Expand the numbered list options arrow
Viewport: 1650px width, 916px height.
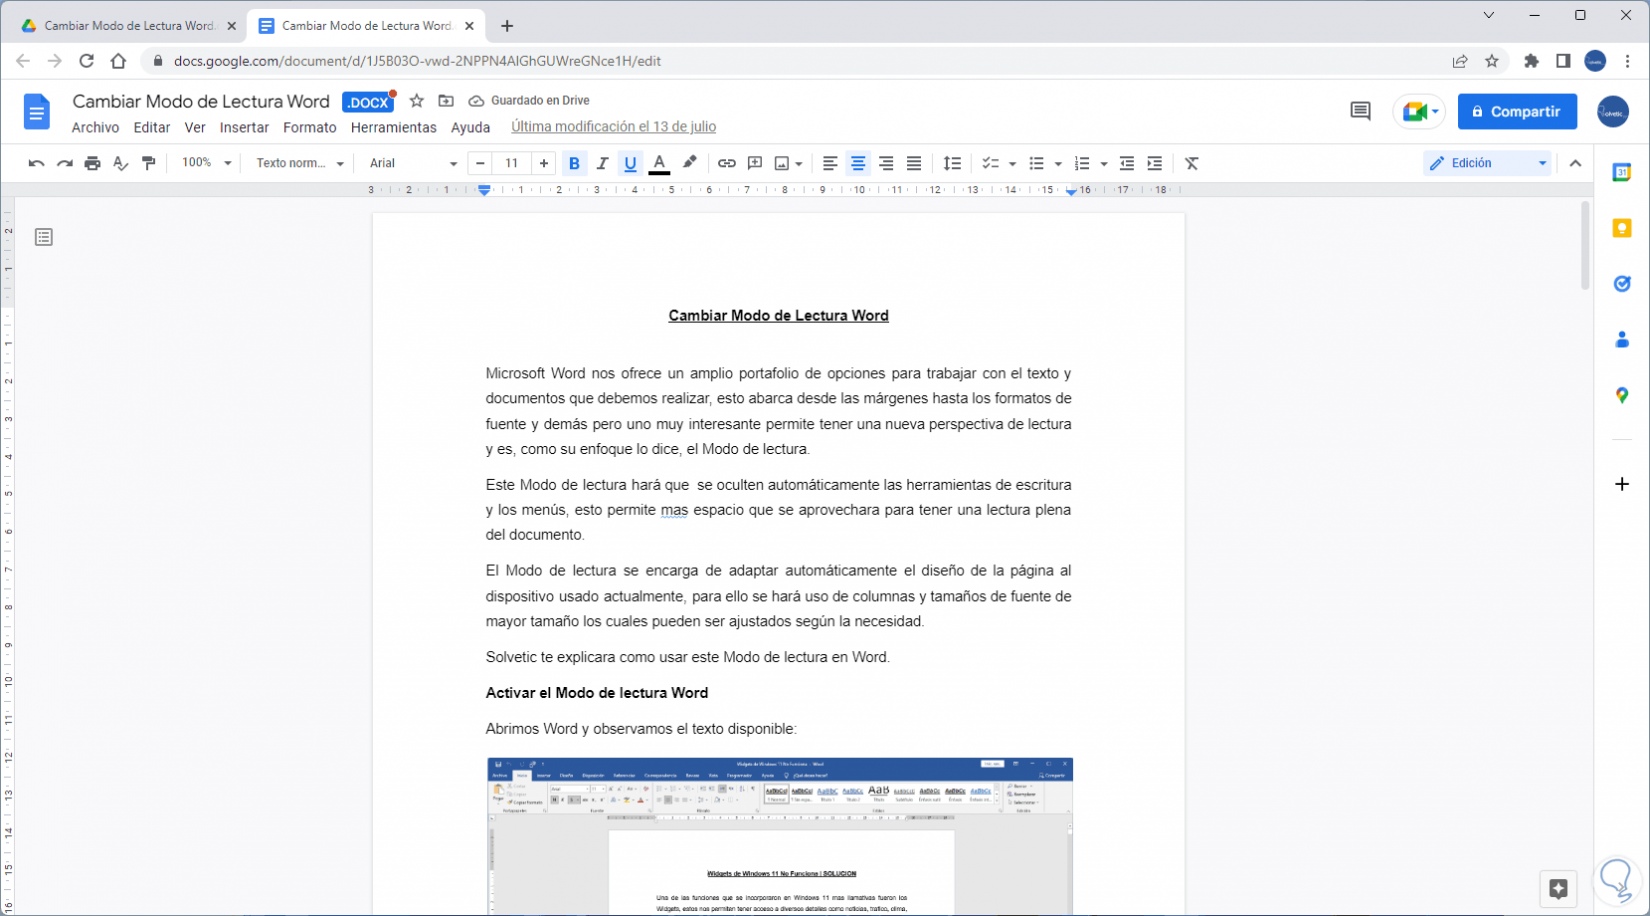pyautogui.click(x=1104, y=163)
